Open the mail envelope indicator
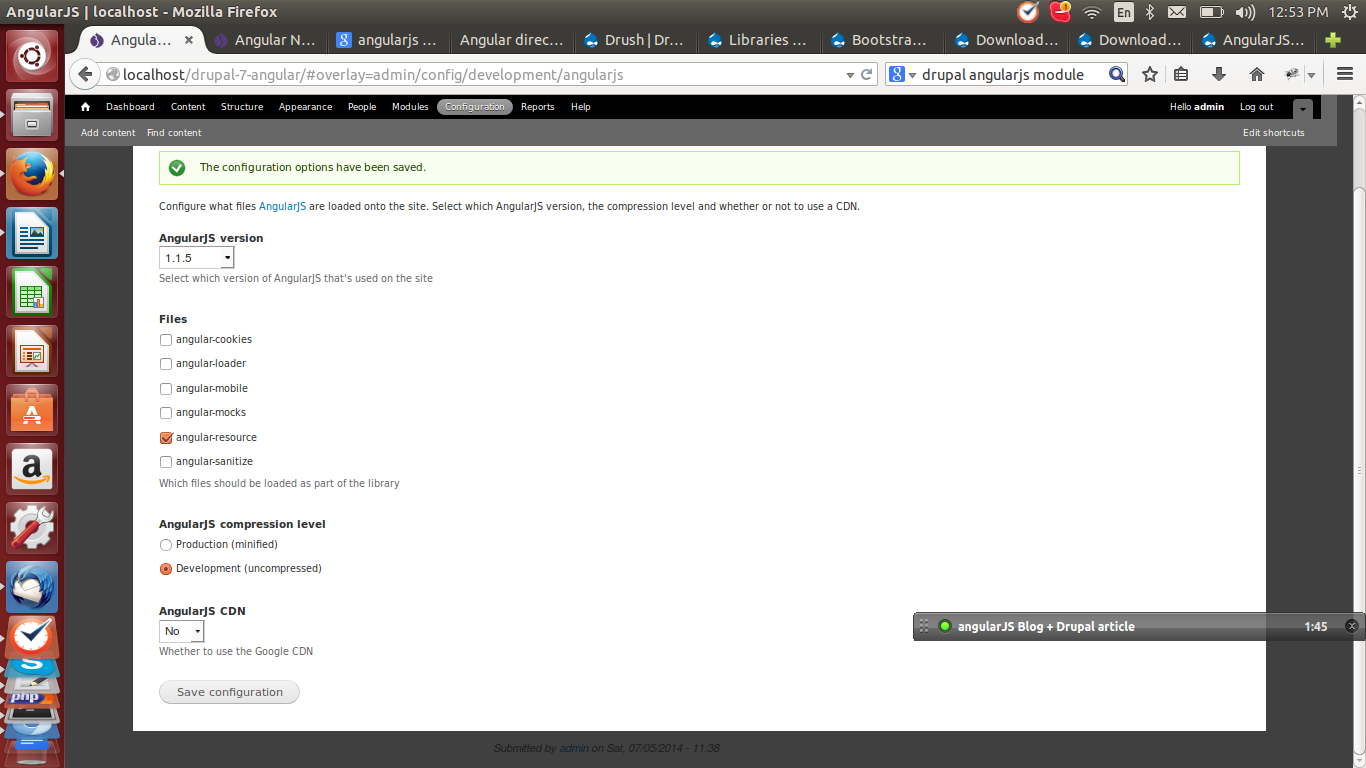Viewport: 1366px width, 768px height. tap(1177, 12)
